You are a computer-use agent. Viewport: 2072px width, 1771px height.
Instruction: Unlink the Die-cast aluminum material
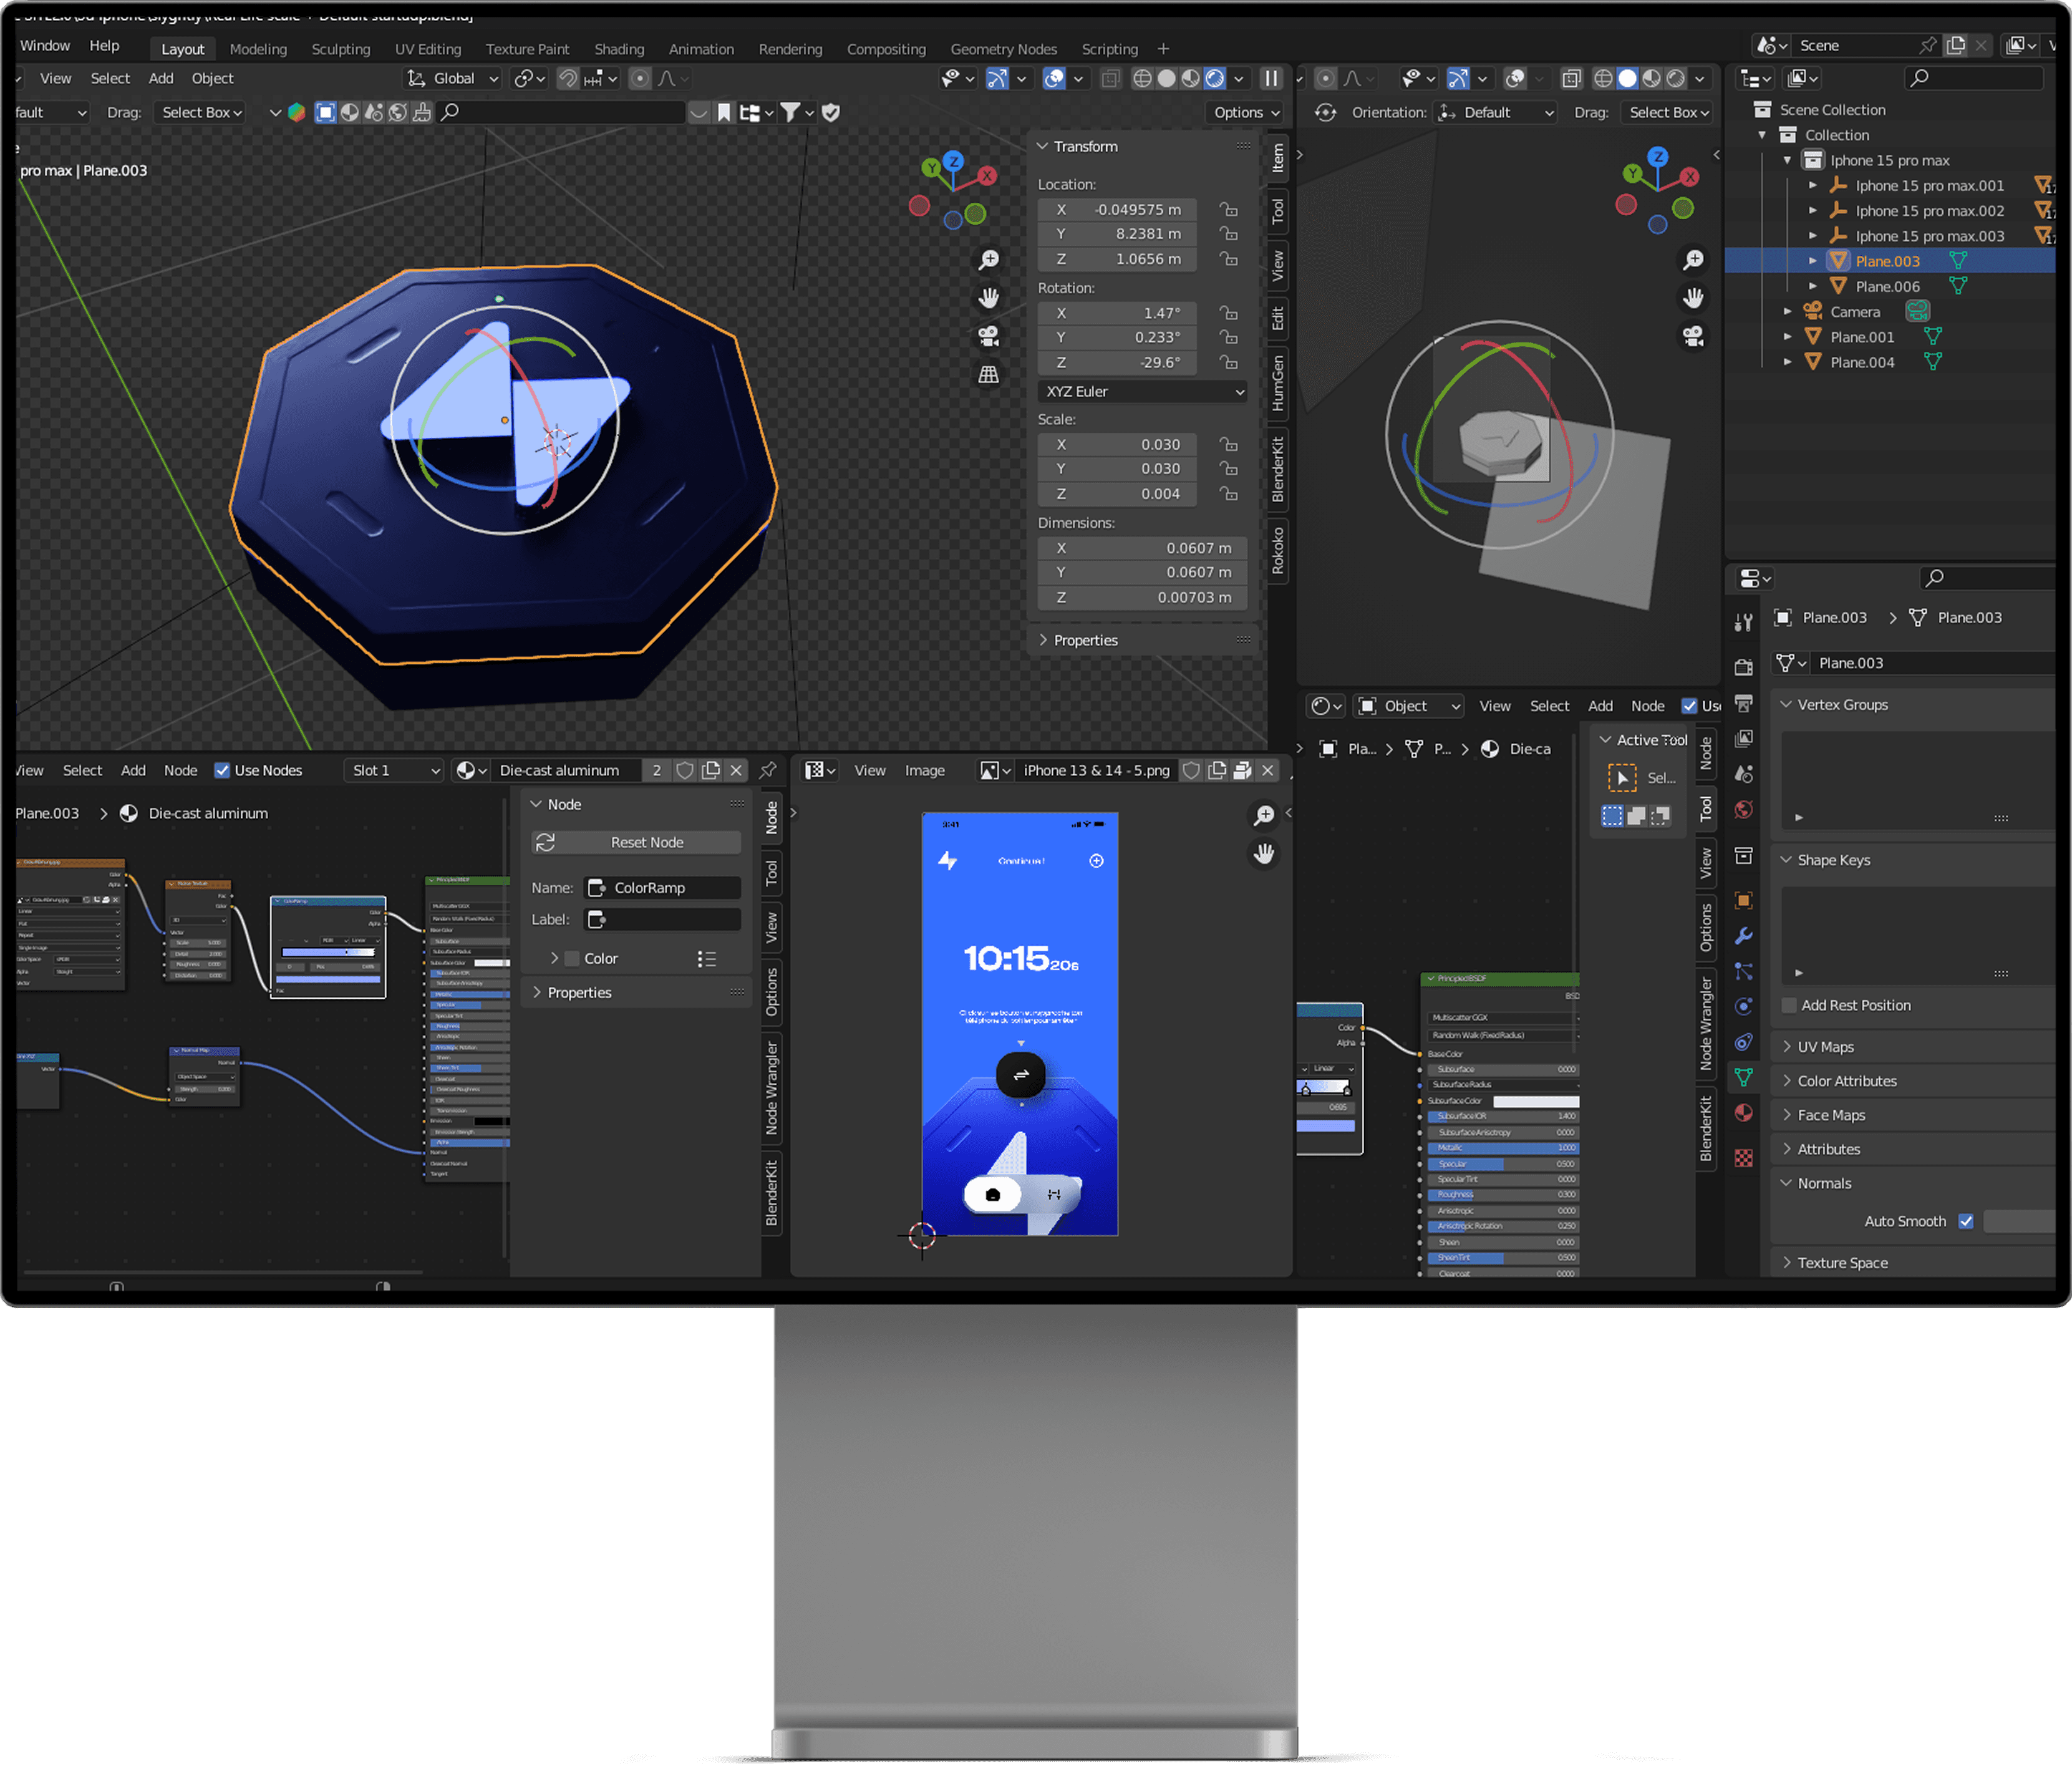coord(736,770)
